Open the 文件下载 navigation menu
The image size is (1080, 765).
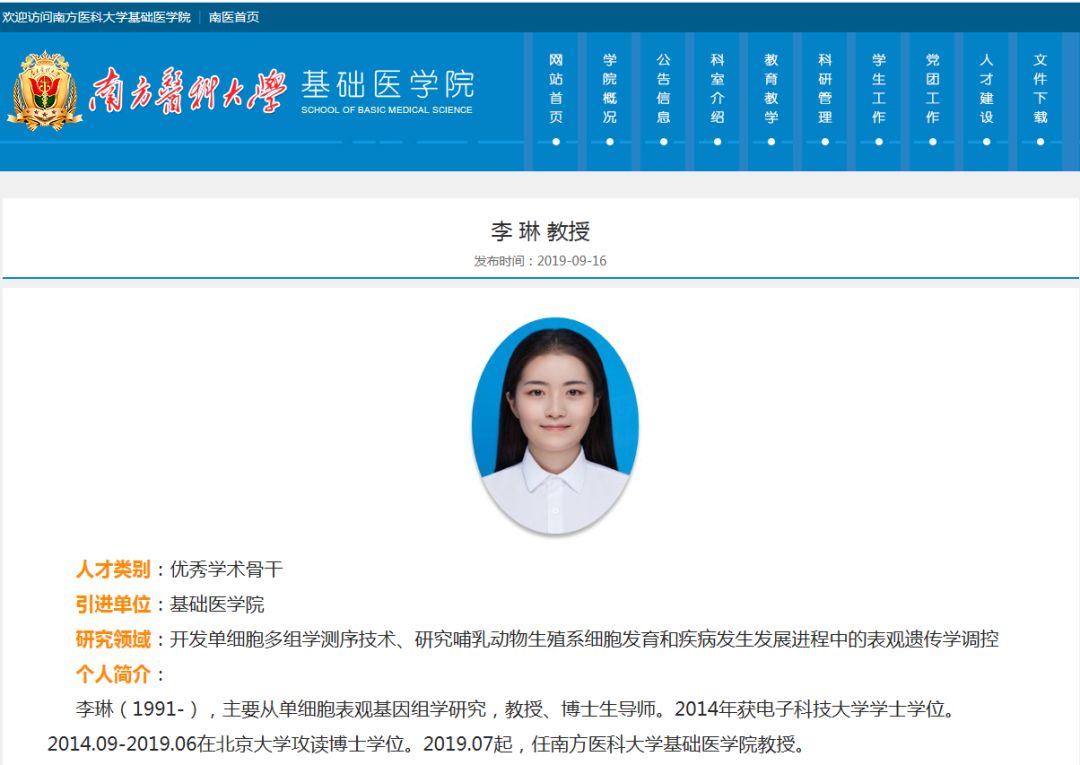[1040, 89]
